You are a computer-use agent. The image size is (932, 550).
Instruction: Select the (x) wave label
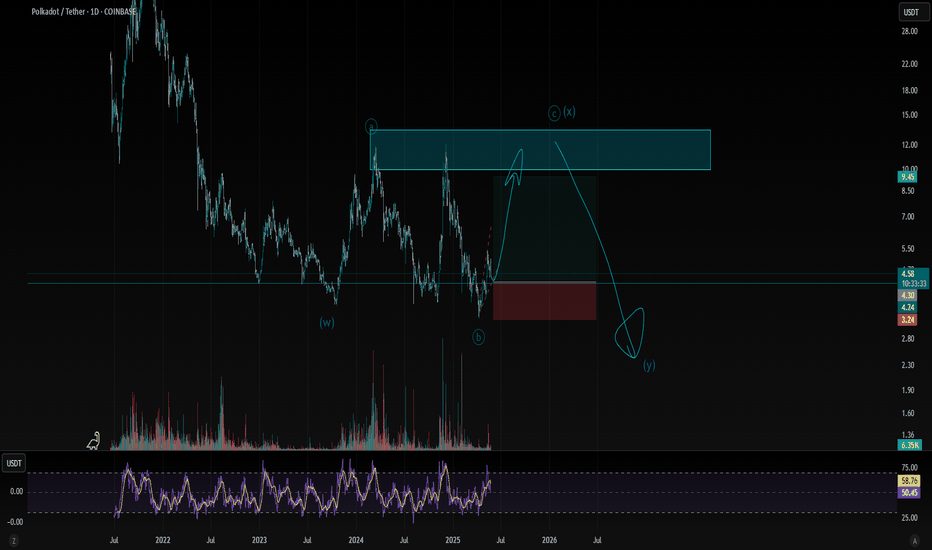click(x=569, y=111)
